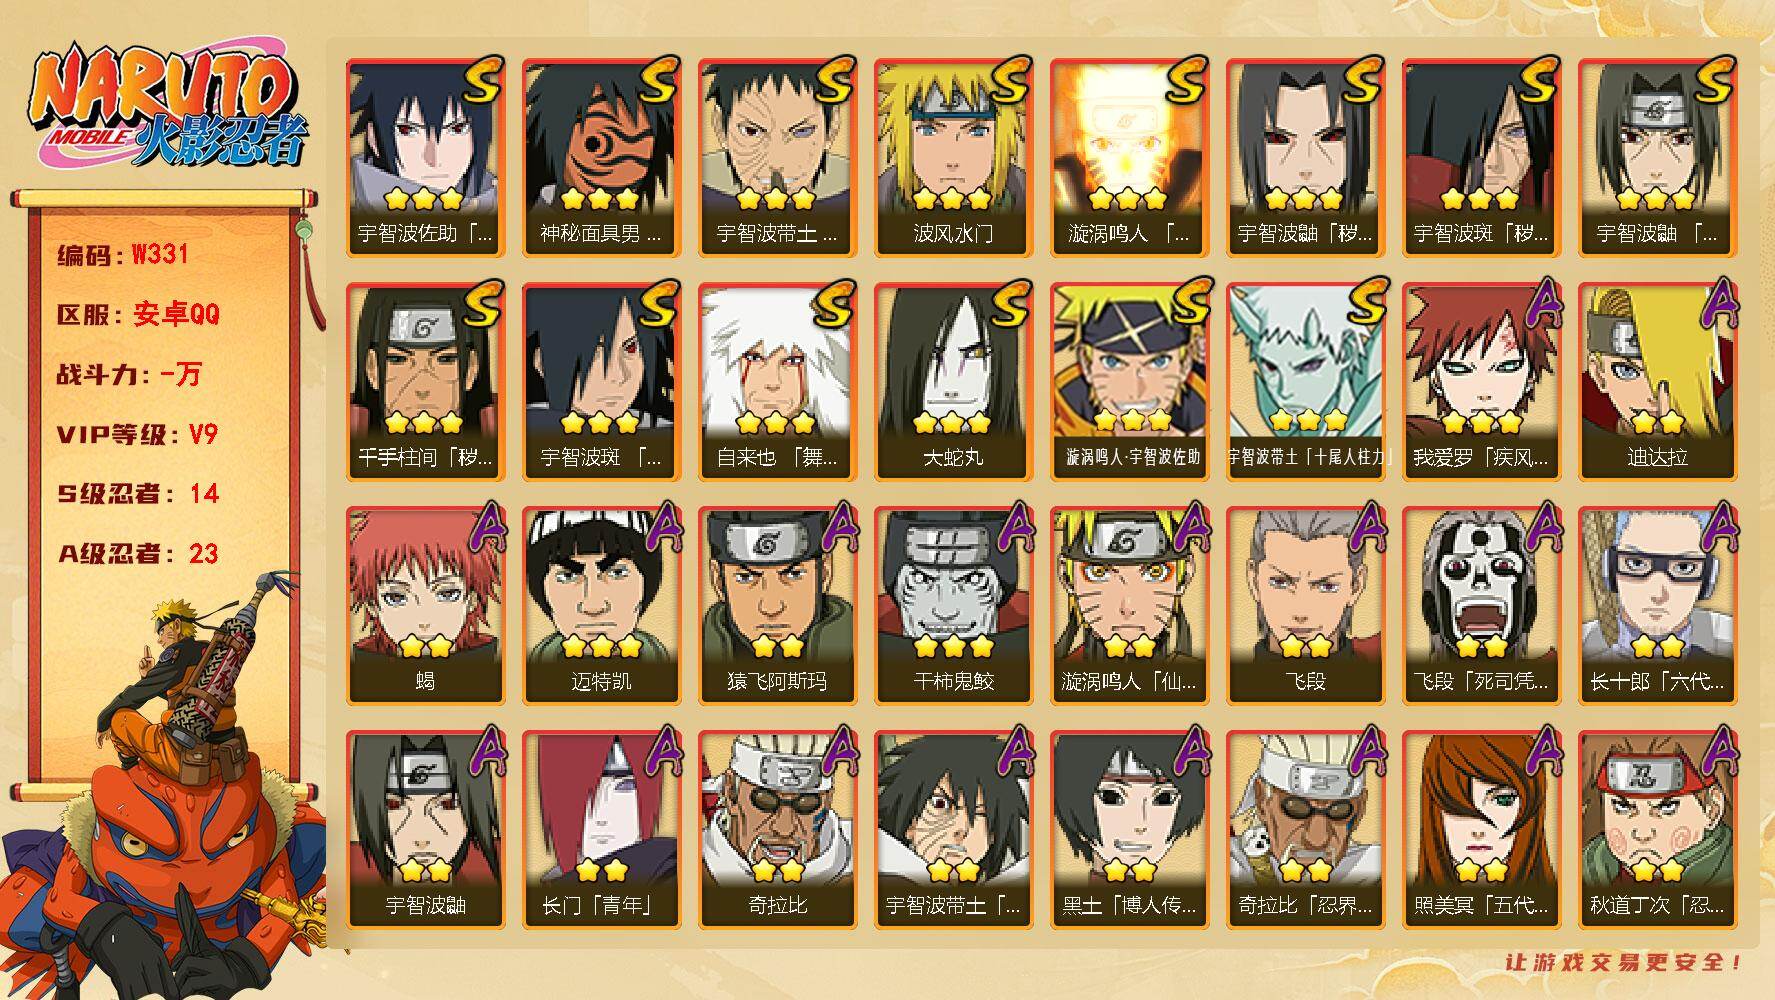Select the 千手柱间 ninja card

(425, 382)
